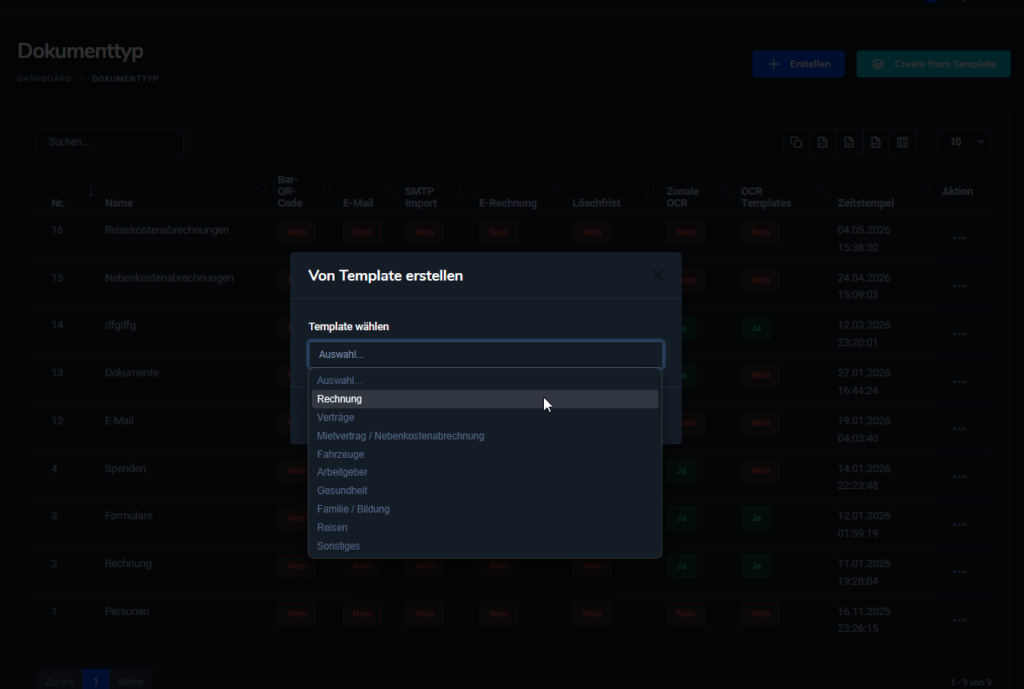Click the 1 - 9 von 9 entries text
The image size is (1024, 689).
pos(971,682)
